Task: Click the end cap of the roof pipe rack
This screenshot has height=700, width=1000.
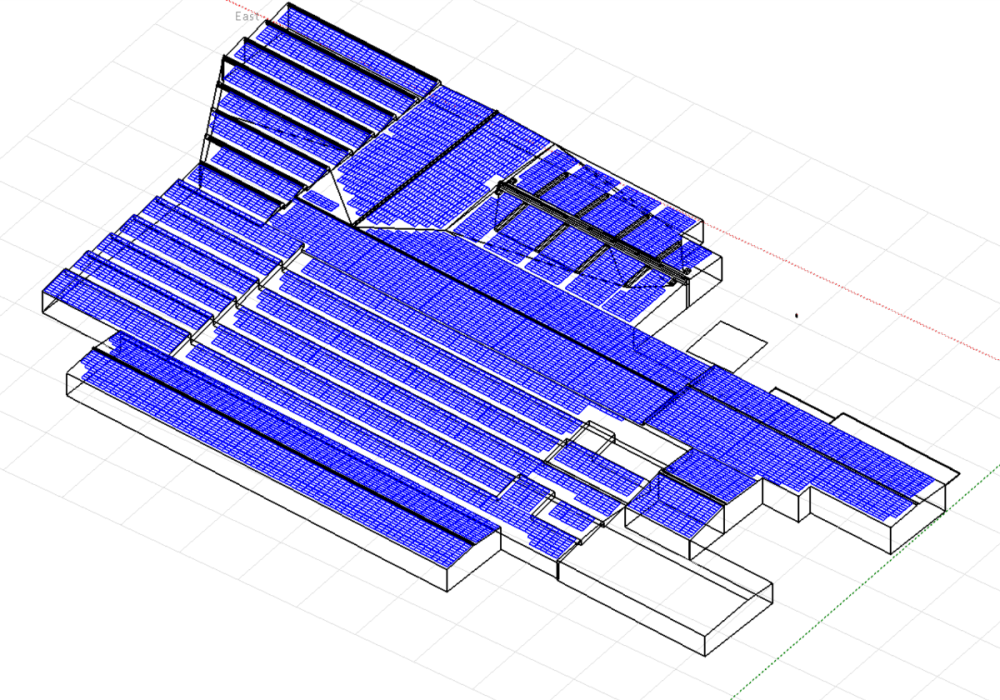Action: pos(688,272)
